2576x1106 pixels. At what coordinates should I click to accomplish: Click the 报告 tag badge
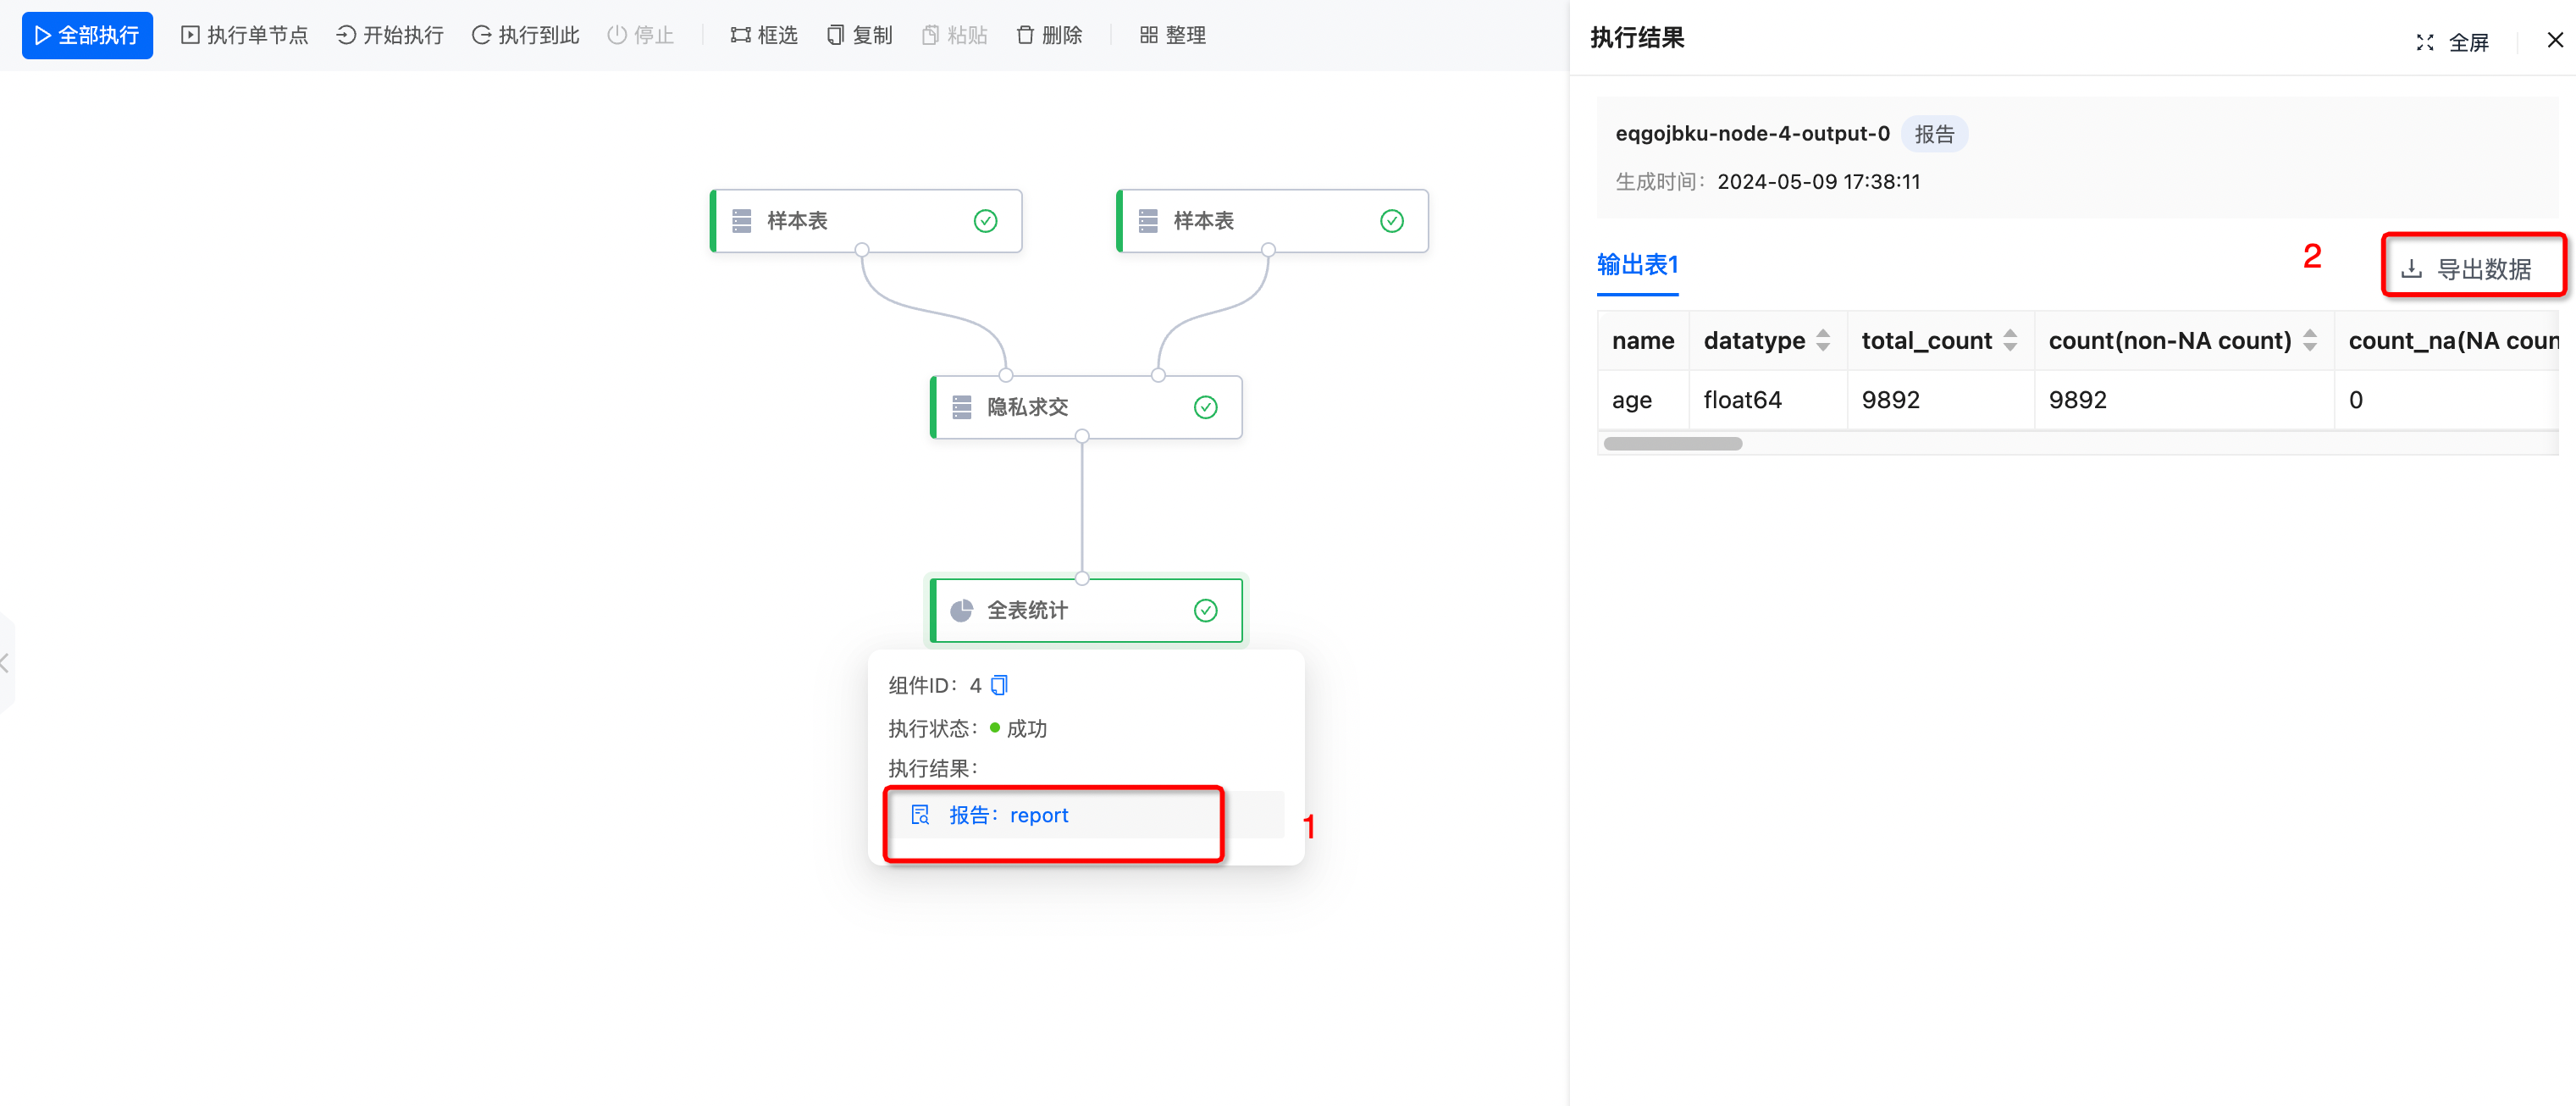[x=1934, y=134]
